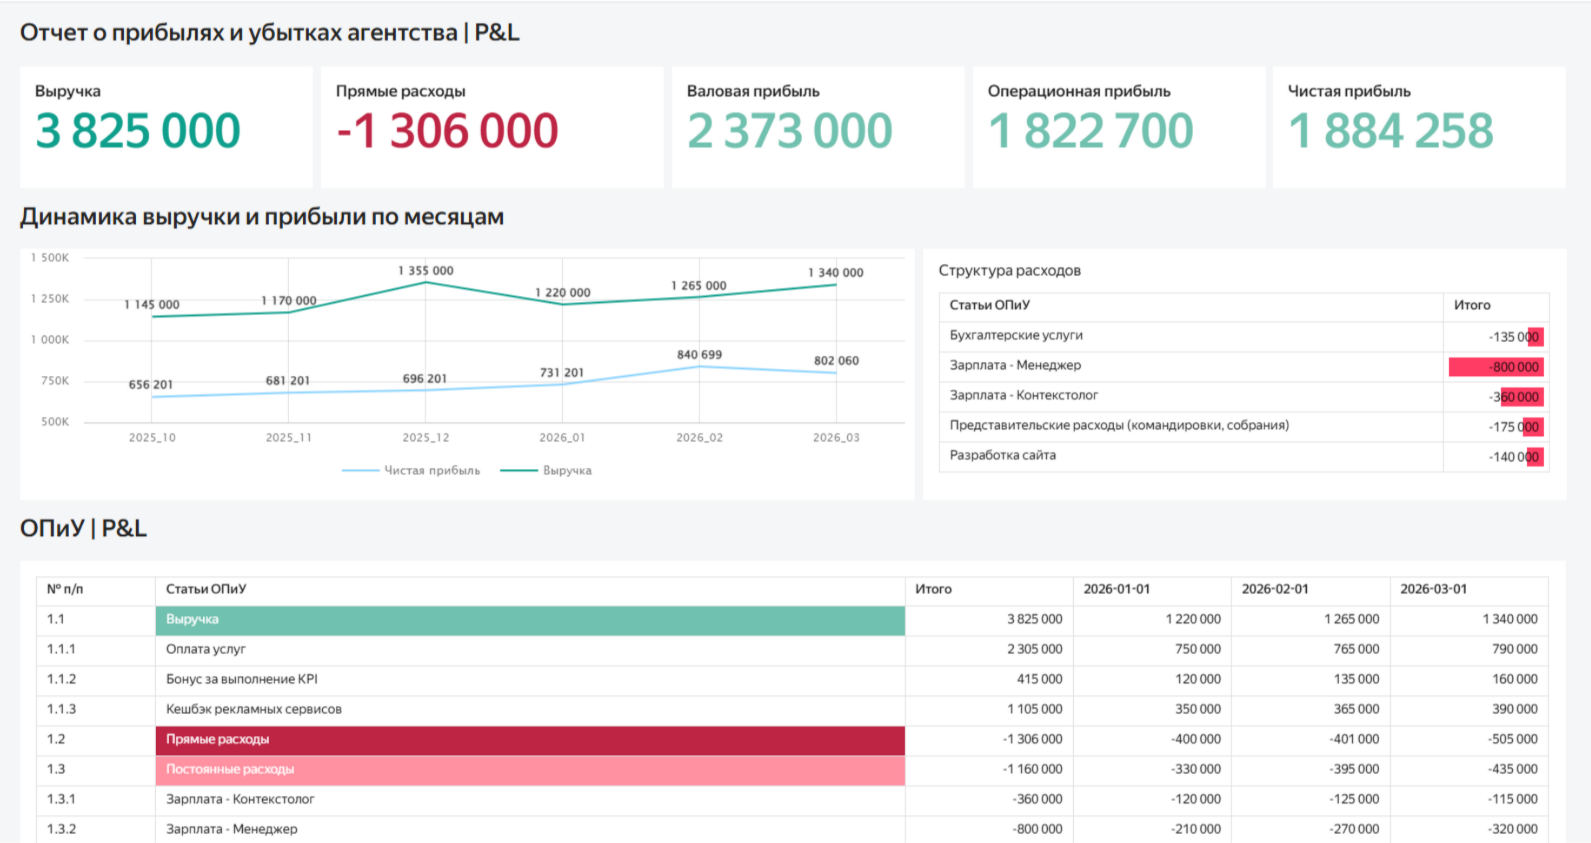This screenshot has height=843, width=1591.
Task: Click the 2026-02-01 column header
Action: [1275, 589]
